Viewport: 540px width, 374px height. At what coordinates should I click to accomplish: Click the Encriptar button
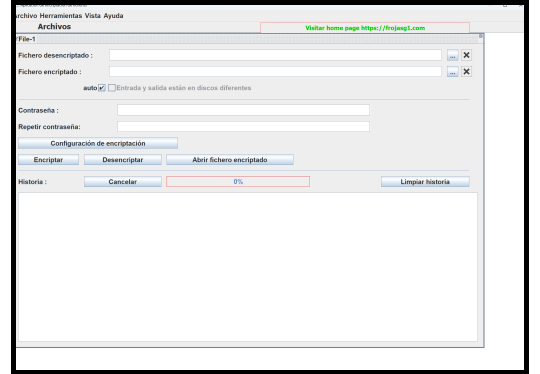point(48,160)
